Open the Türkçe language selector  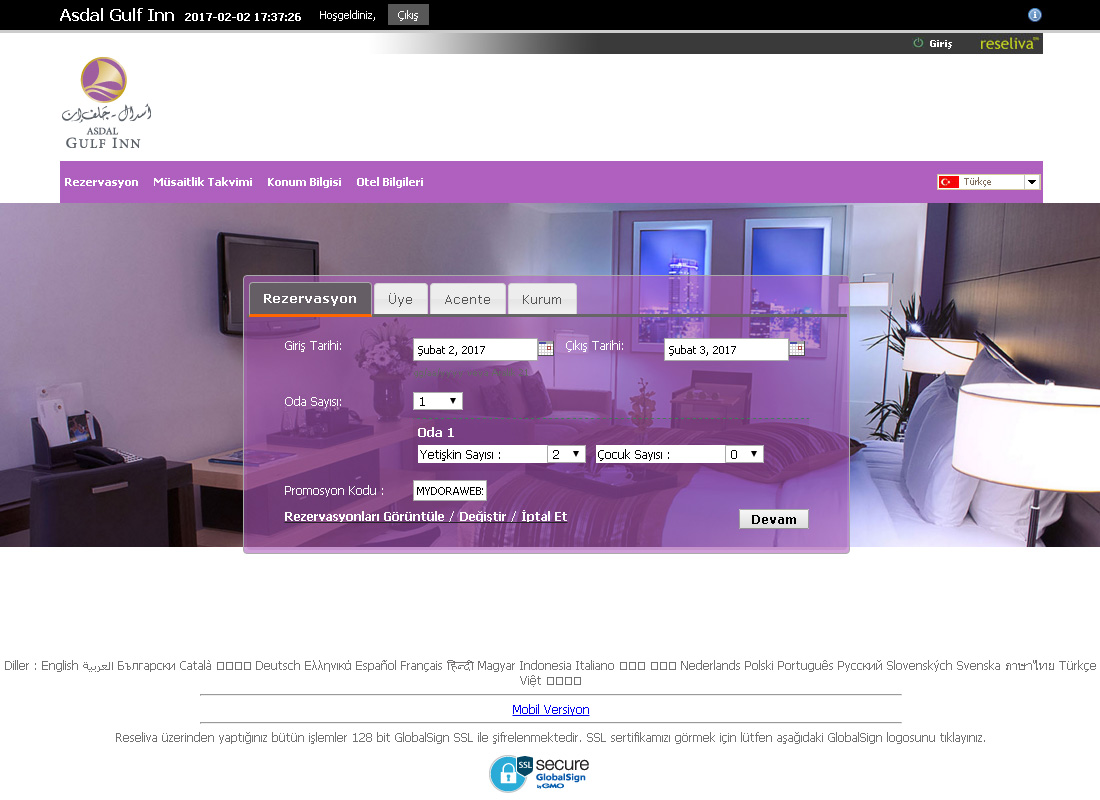point(988,182)
